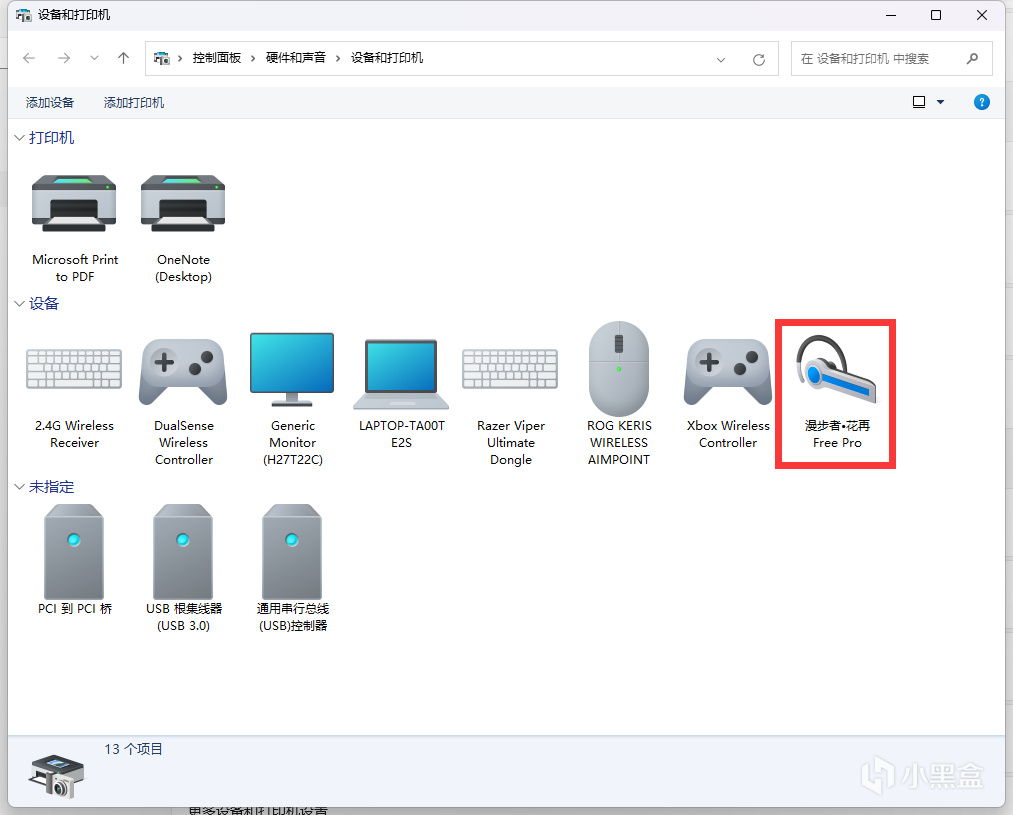Screen dimensions: 1013x815
Task: Click the 打印机 group heading text
Action: coord(52,138)
